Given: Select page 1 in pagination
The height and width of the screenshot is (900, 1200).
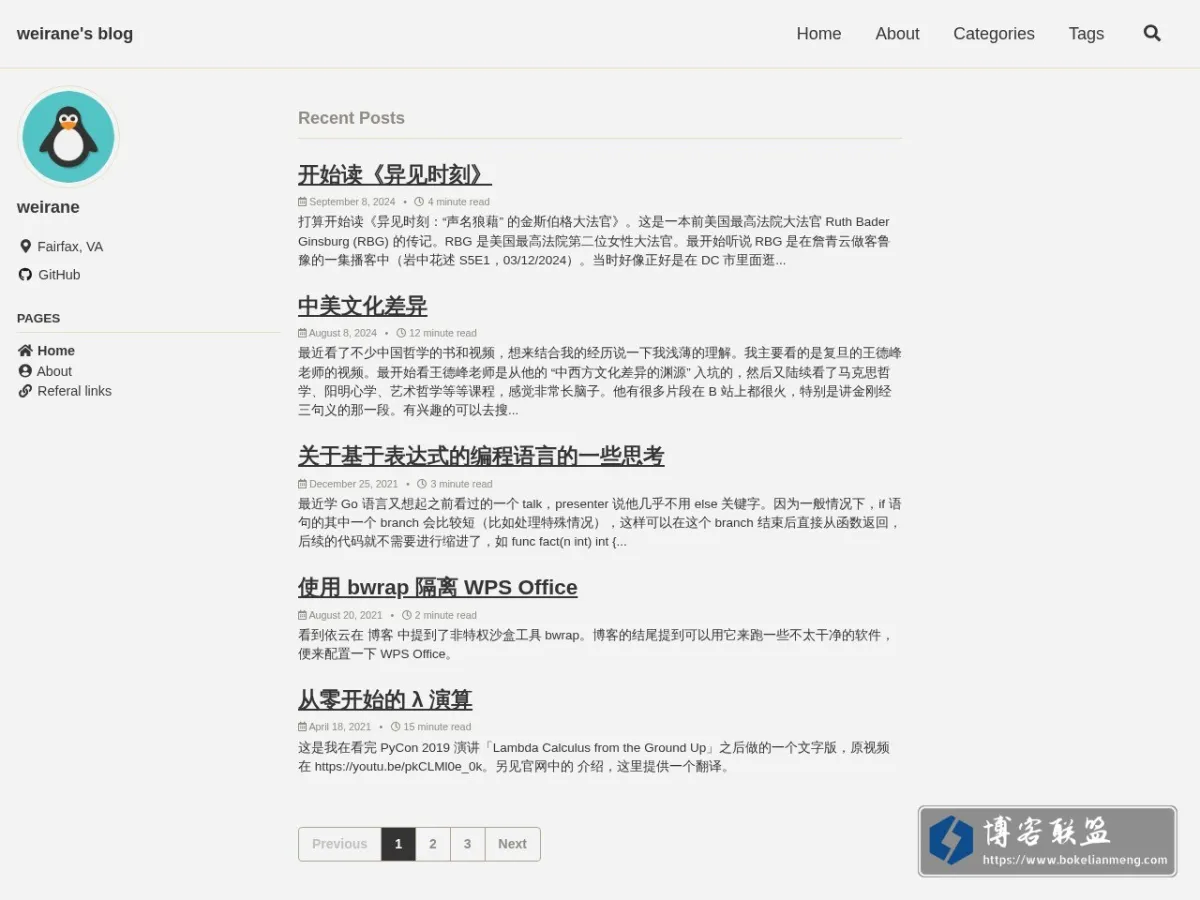Looking at the screenshot, I should click(398, 844).
